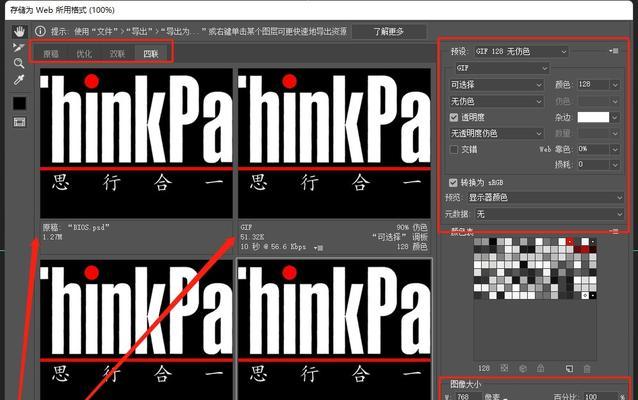This screenshot has width=638, height=400.
Task: Select the bright red color table swatch
Action: coord(570,241)
